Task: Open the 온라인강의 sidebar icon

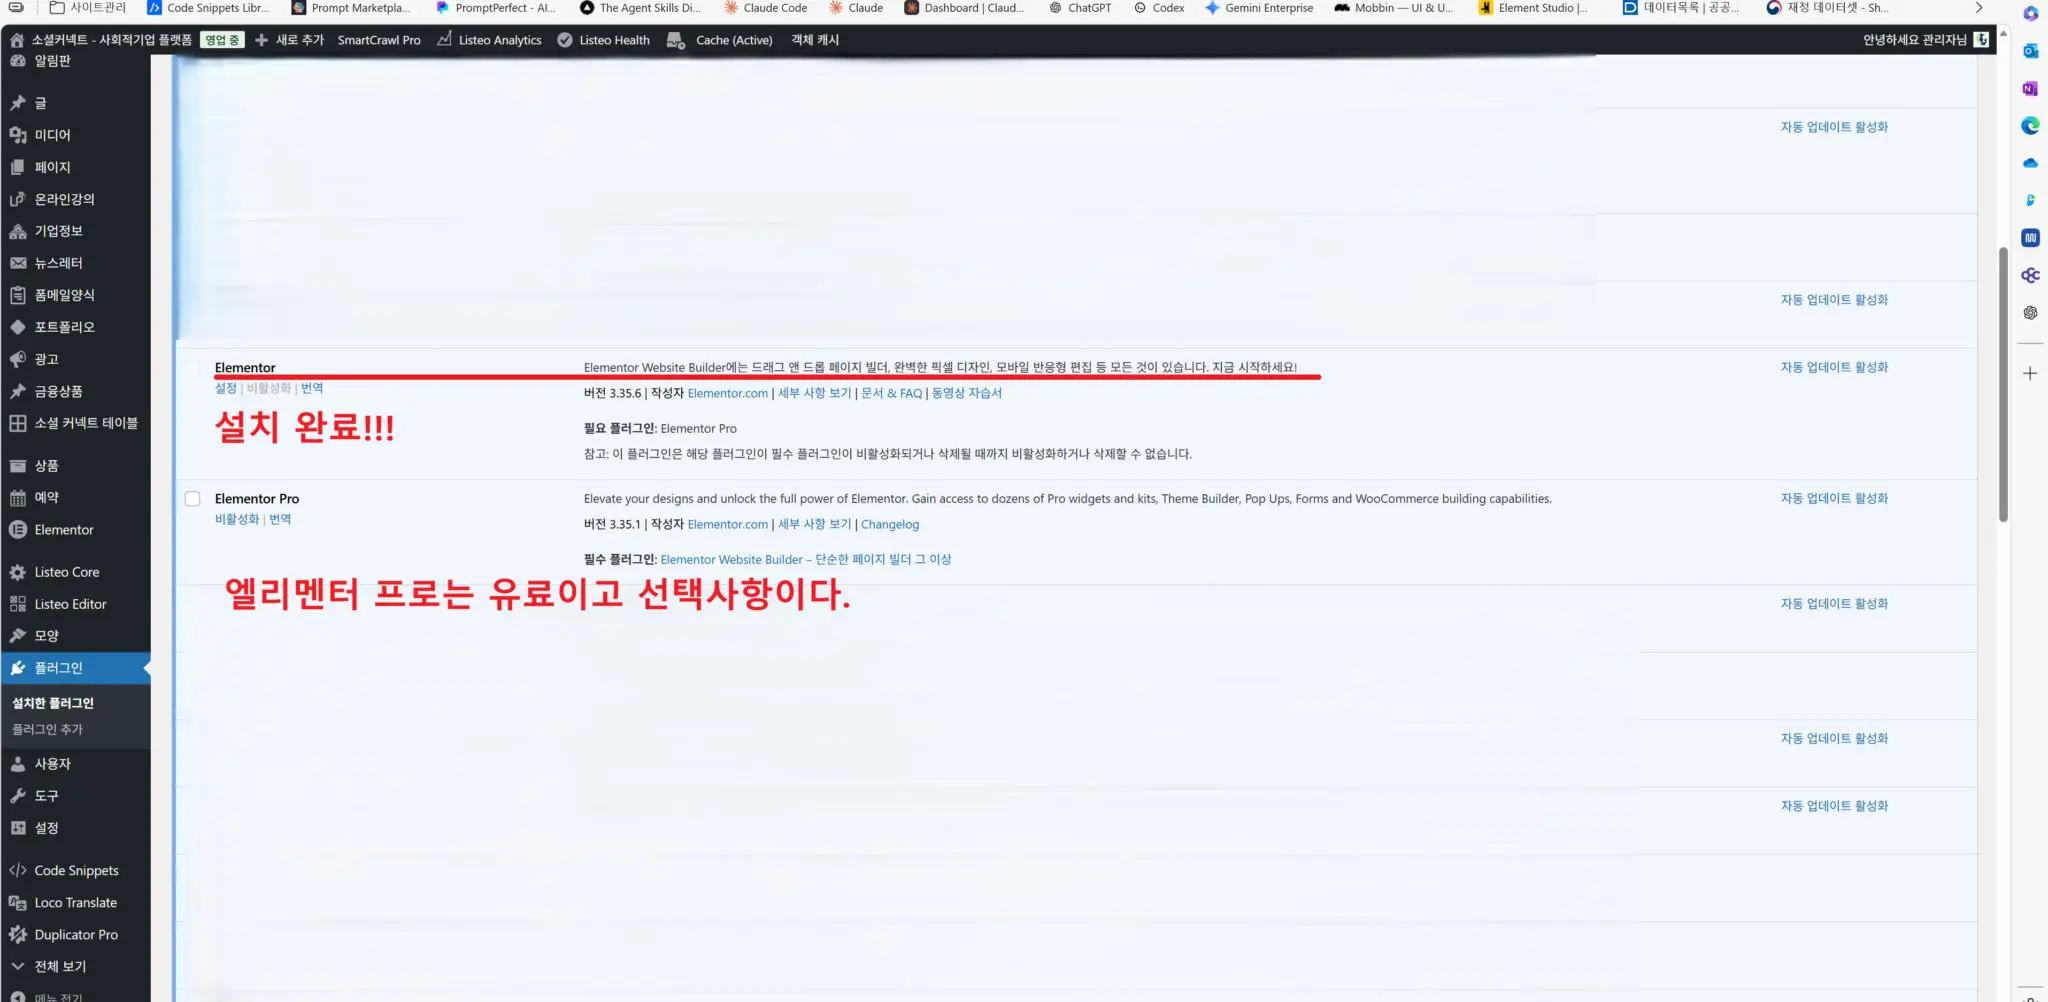Action: pyautogui.click(x=17, y=199)
